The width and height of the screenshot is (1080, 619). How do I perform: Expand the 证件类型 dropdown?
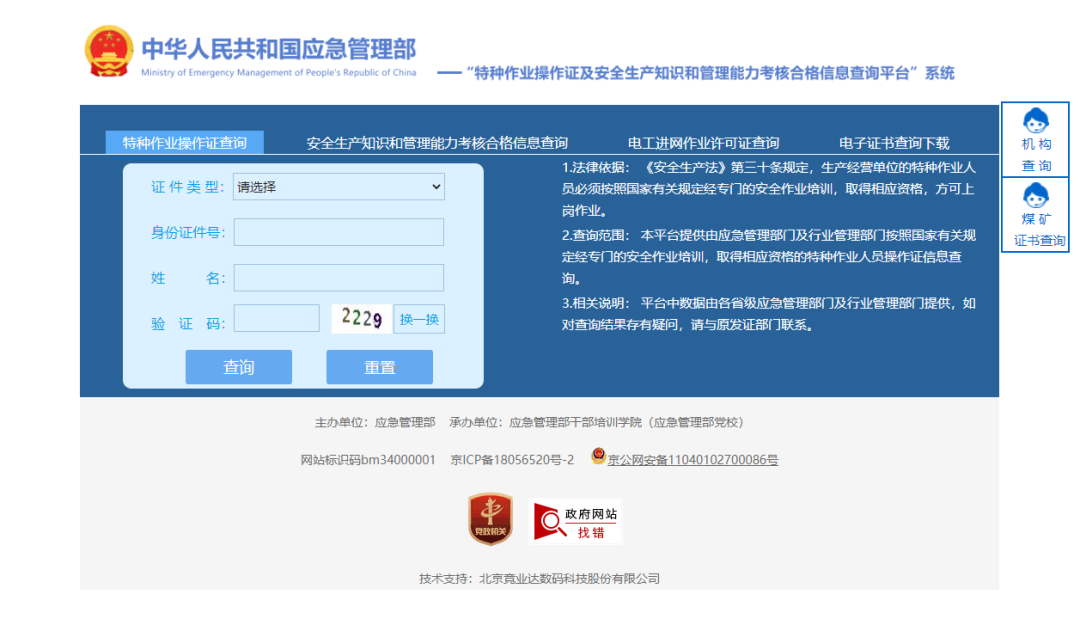click(x=338, y=187)
